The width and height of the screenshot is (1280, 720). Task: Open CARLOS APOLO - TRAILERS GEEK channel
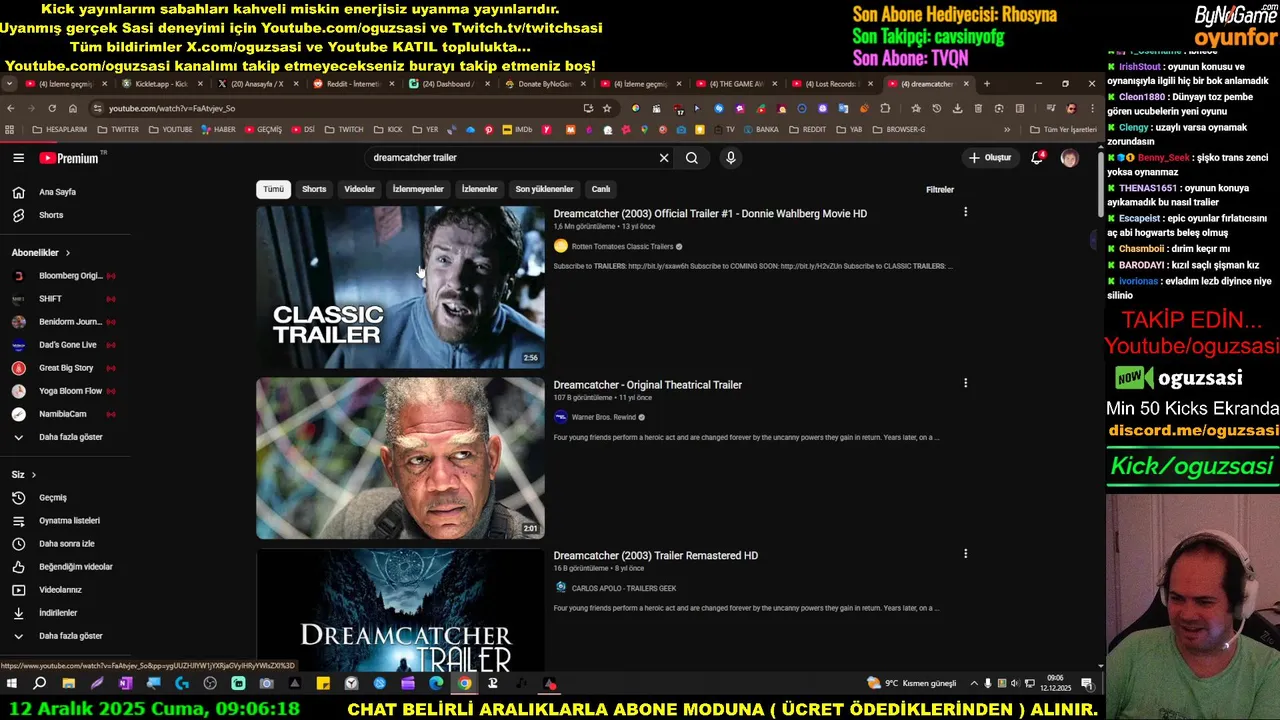tap(624, 588)
